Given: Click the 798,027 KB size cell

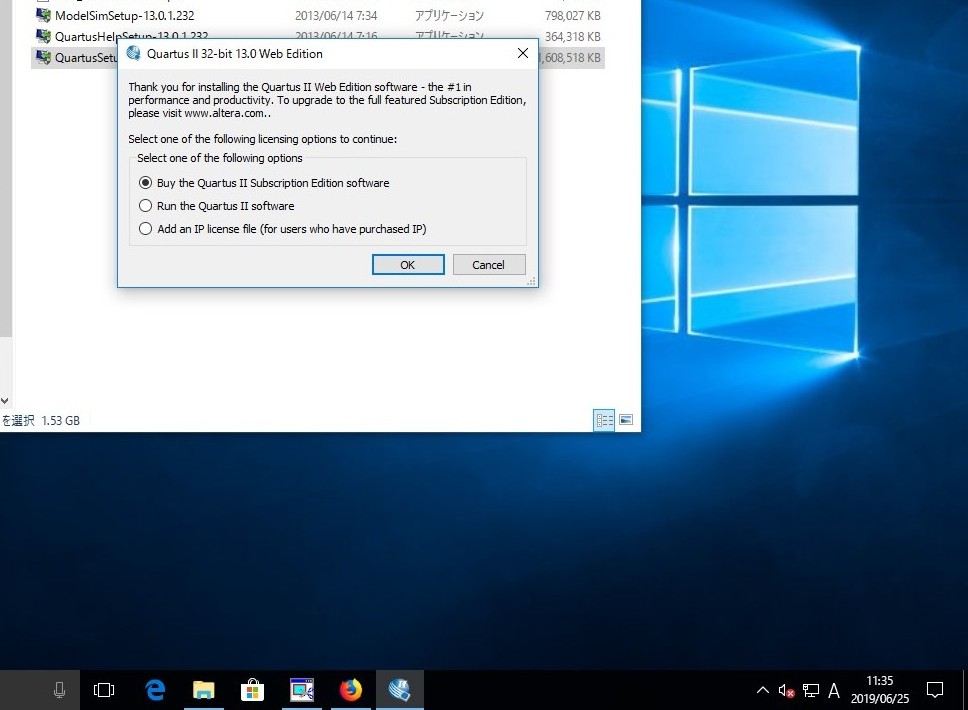Looking at the screenshot, I should [573, 15].
